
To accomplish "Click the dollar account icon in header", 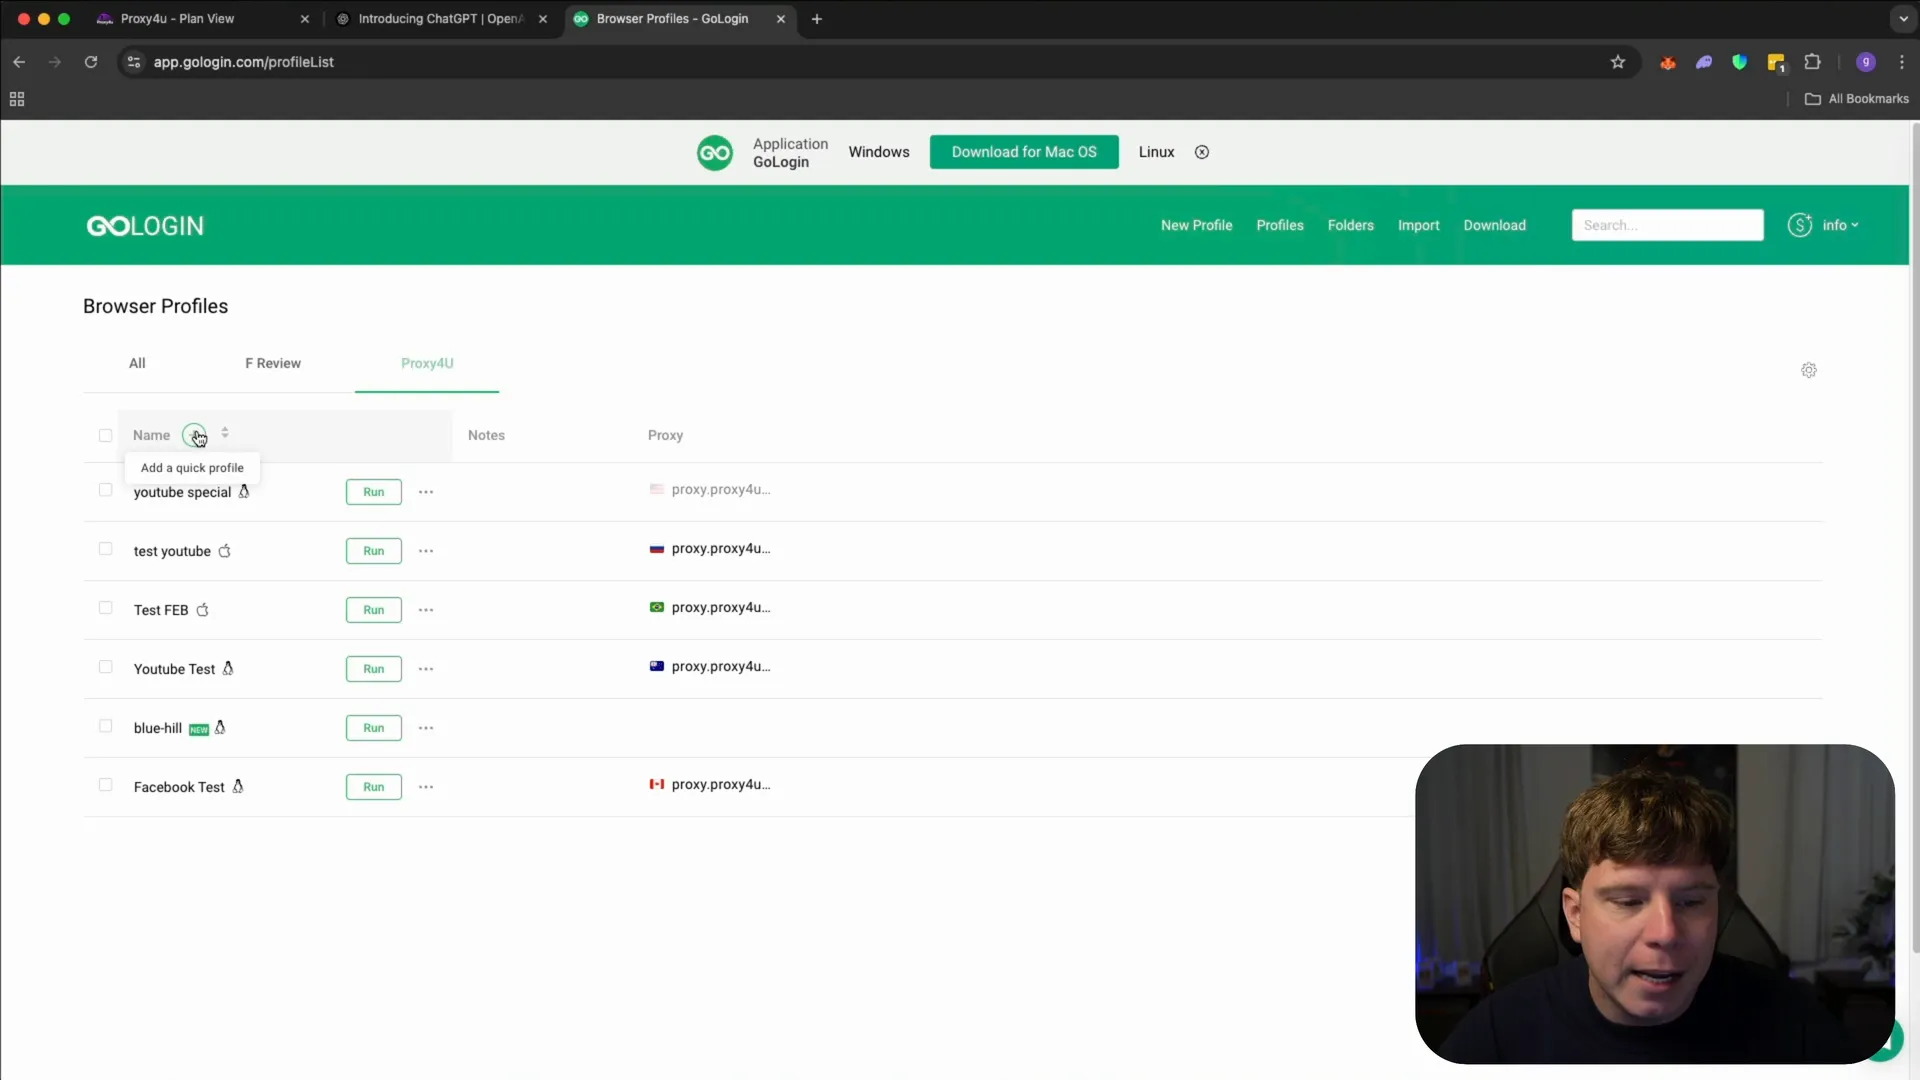I will coord(1799,225).
